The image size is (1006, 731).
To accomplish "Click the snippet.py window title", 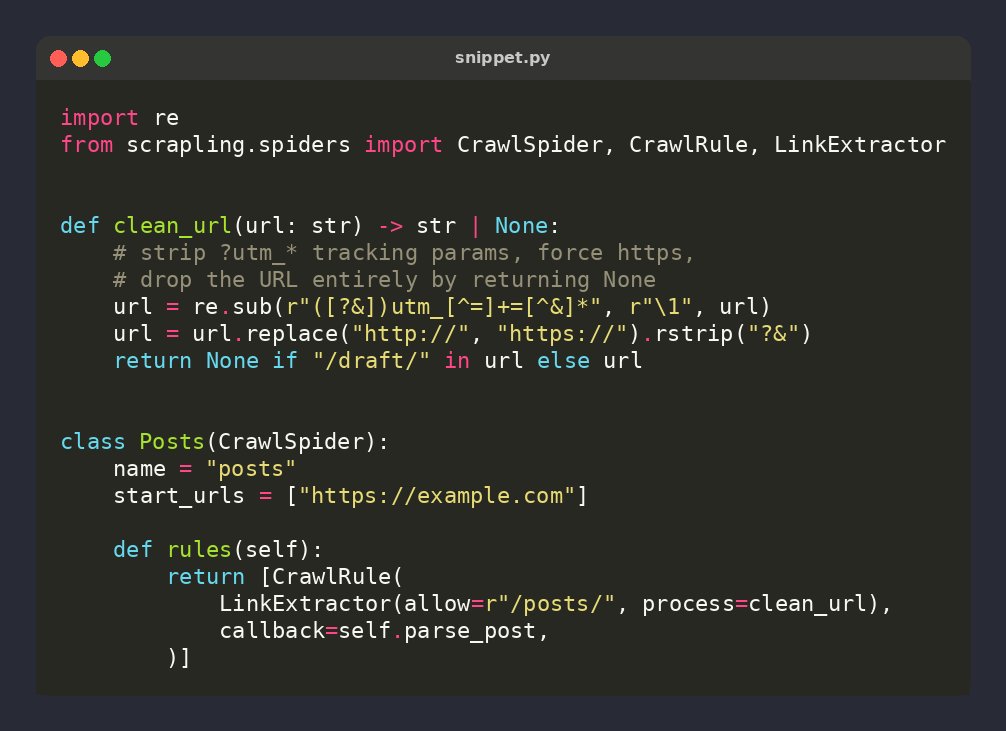I will (502, 58).
